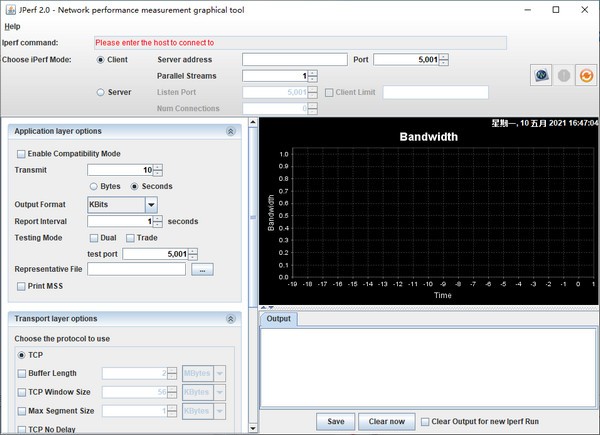Click the Server address input field
The height and width of the screenshot is (435, 600).
pyautogui.click(x=294, y=60)
